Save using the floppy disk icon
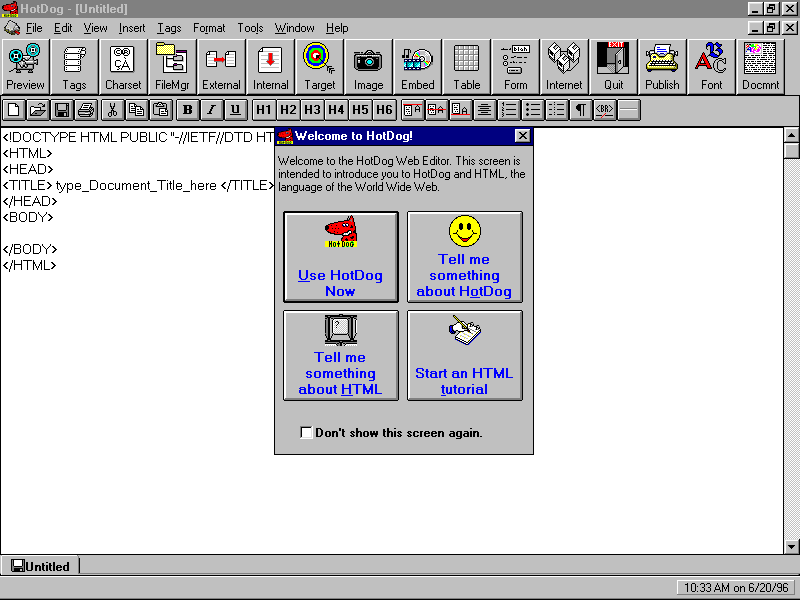The width and height of the screenshot is (800, 600). click(62, 110)
